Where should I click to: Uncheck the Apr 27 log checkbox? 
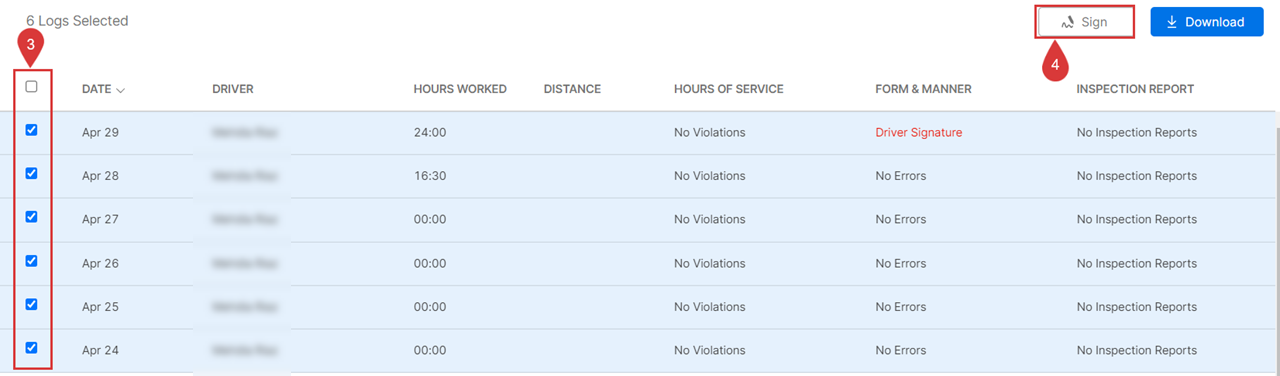(x=32, y=217)
